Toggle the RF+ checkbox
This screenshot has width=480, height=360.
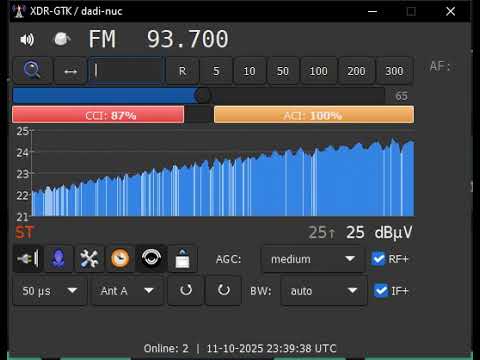[x=378, y=259]
